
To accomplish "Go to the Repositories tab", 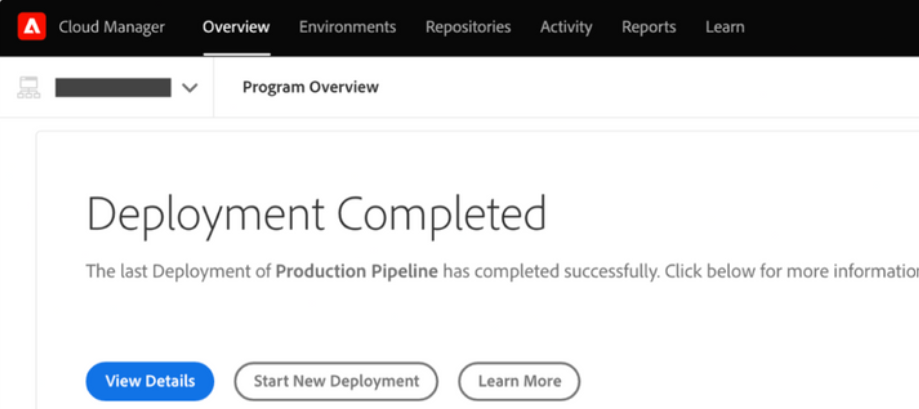I will (x=468, y=27).
